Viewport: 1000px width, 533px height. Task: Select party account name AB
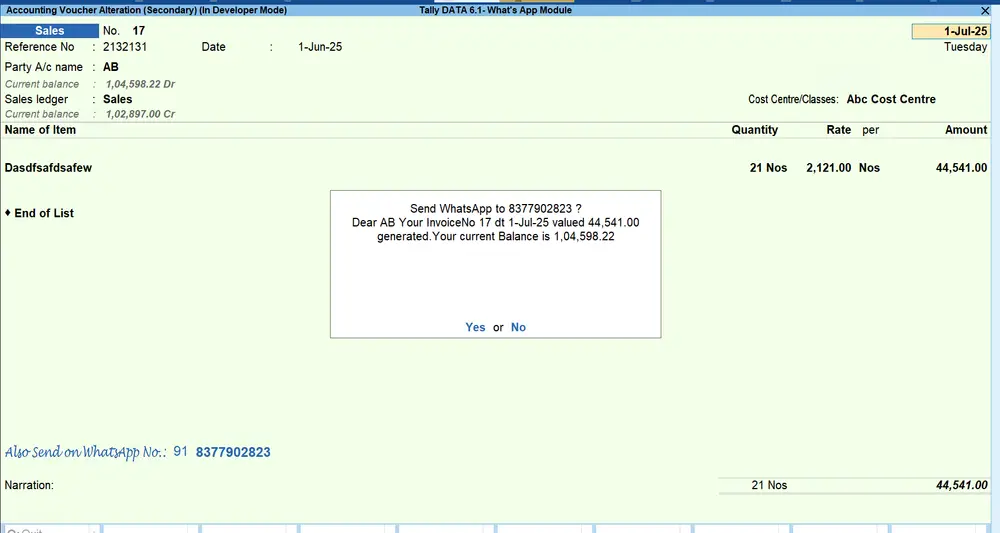(x=111, y=67)
